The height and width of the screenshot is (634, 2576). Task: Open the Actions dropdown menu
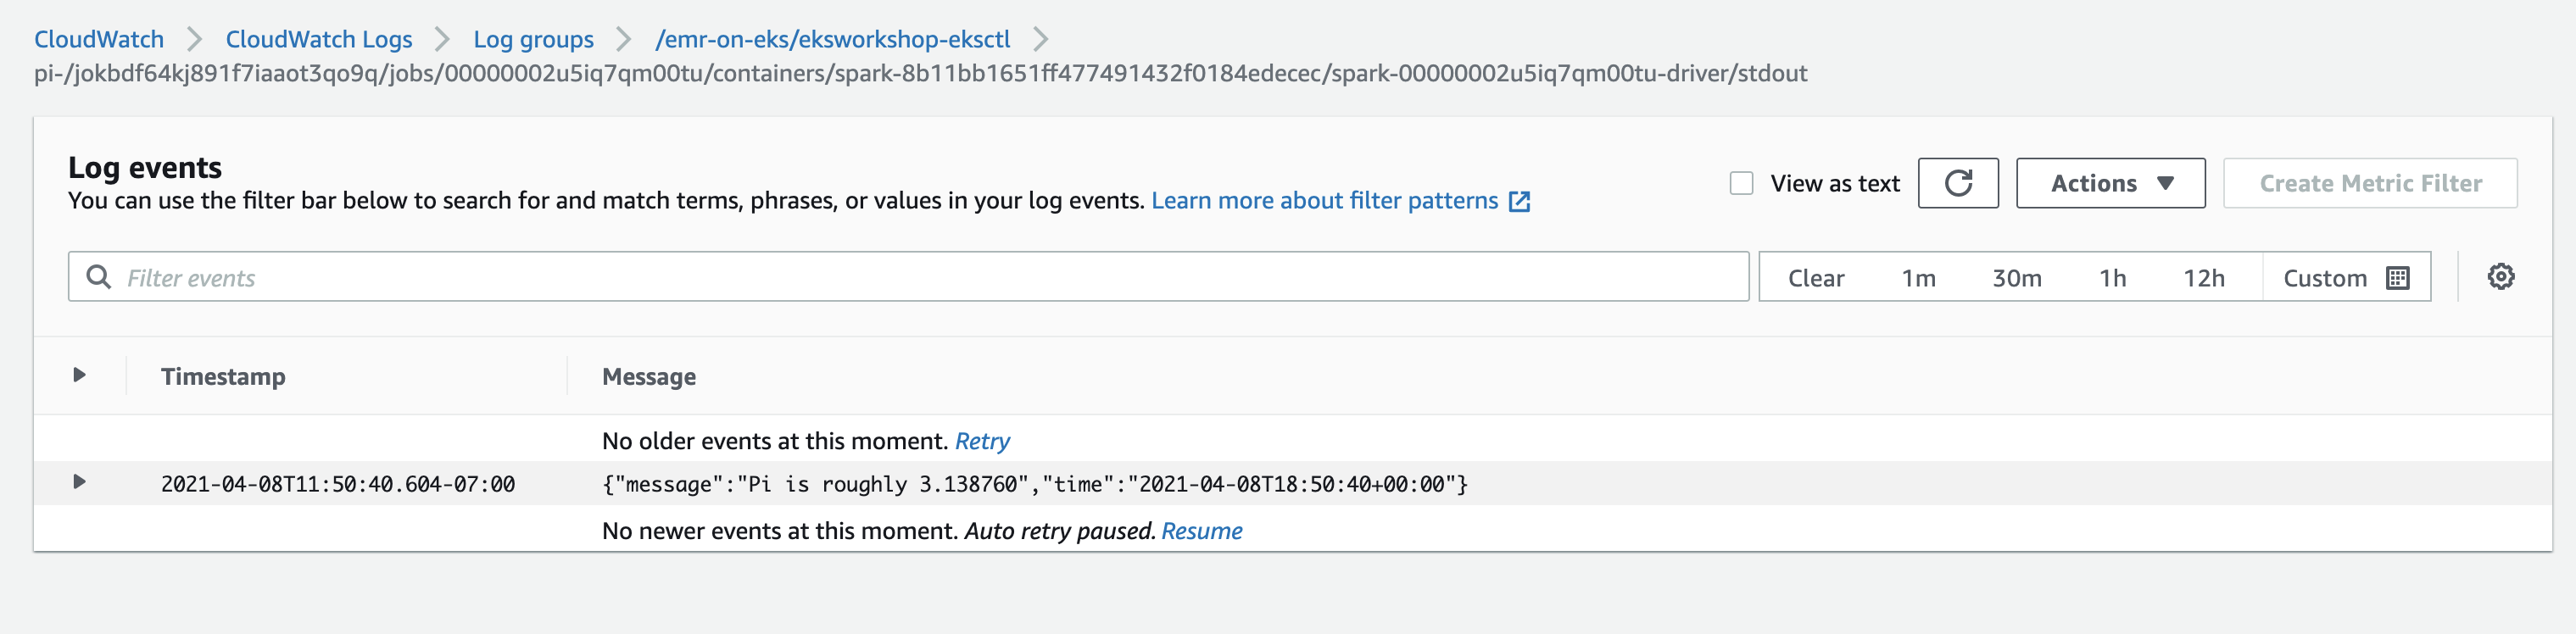click(2110, 183)
